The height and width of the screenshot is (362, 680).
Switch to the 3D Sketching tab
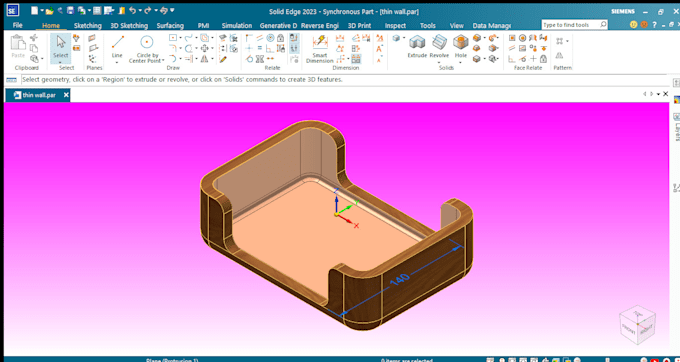coord(129,26)
